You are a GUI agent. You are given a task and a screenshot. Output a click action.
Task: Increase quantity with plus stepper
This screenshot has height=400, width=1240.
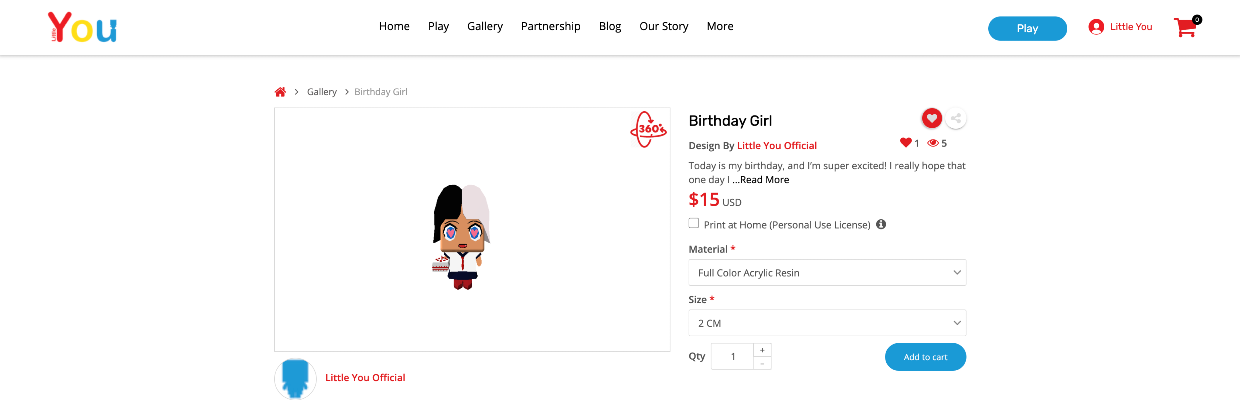click(x=762, y=350)
